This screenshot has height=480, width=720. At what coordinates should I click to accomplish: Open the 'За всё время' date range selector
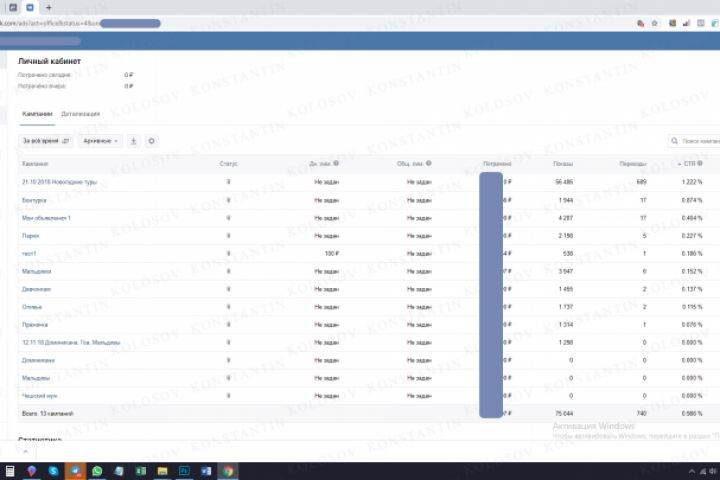click(x=45, y=141)
